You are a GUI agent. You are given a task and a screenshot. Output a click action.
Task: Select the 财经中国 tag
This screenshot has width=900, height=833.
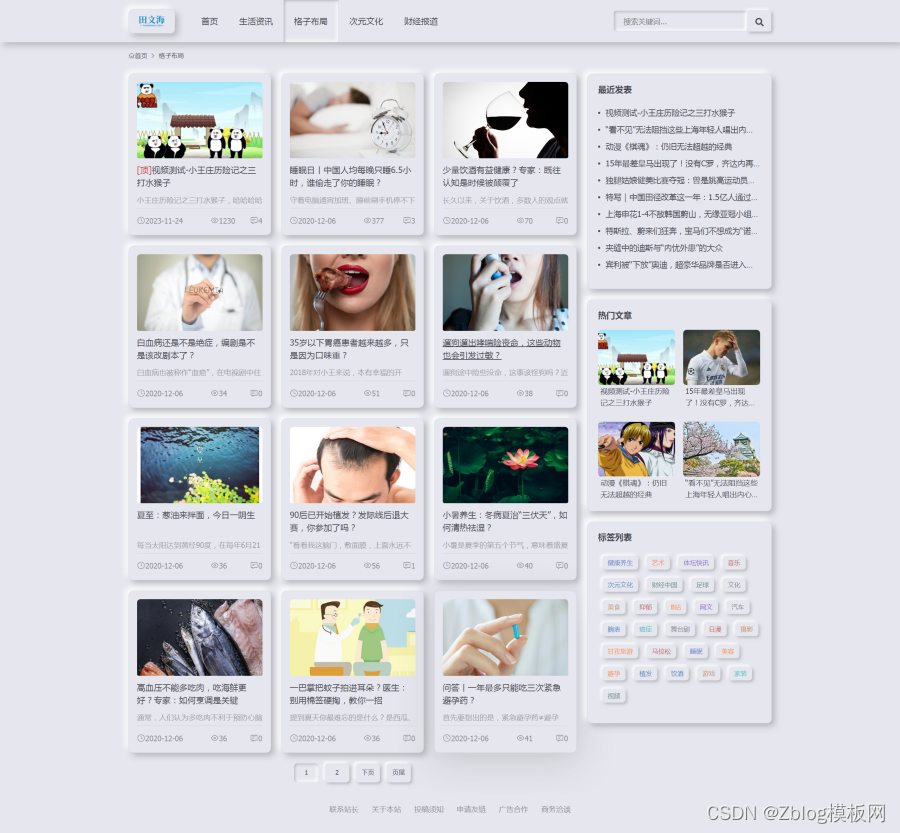[x=664, y=585]
